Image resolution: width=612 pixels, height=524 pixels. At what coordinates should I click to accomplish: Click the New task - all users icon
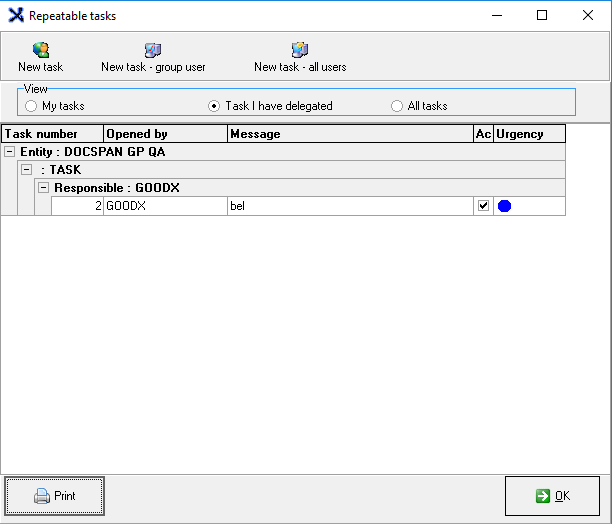pos(299,50)
